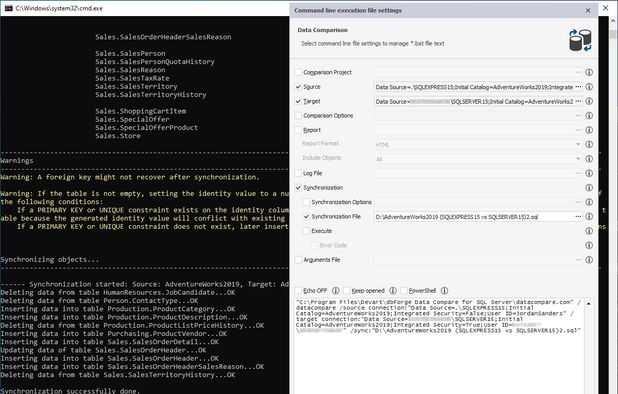Click info icon beside Log File
Viewport: 618px width, 394px height.
[589, 173]
